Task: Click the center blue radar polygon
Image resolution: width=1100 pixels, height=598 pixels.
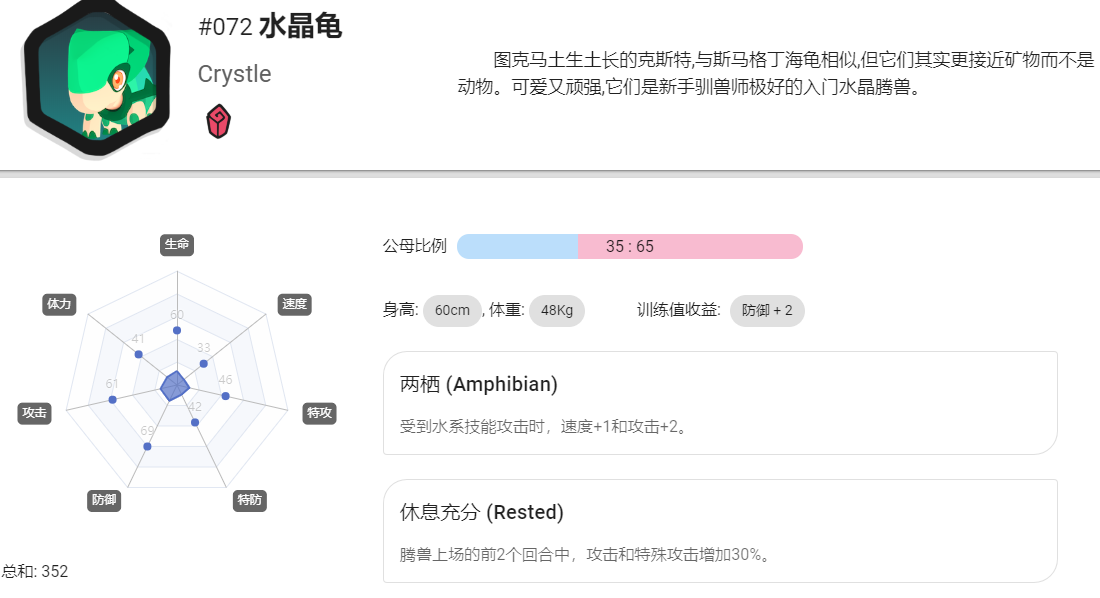Action: [175, 386]
